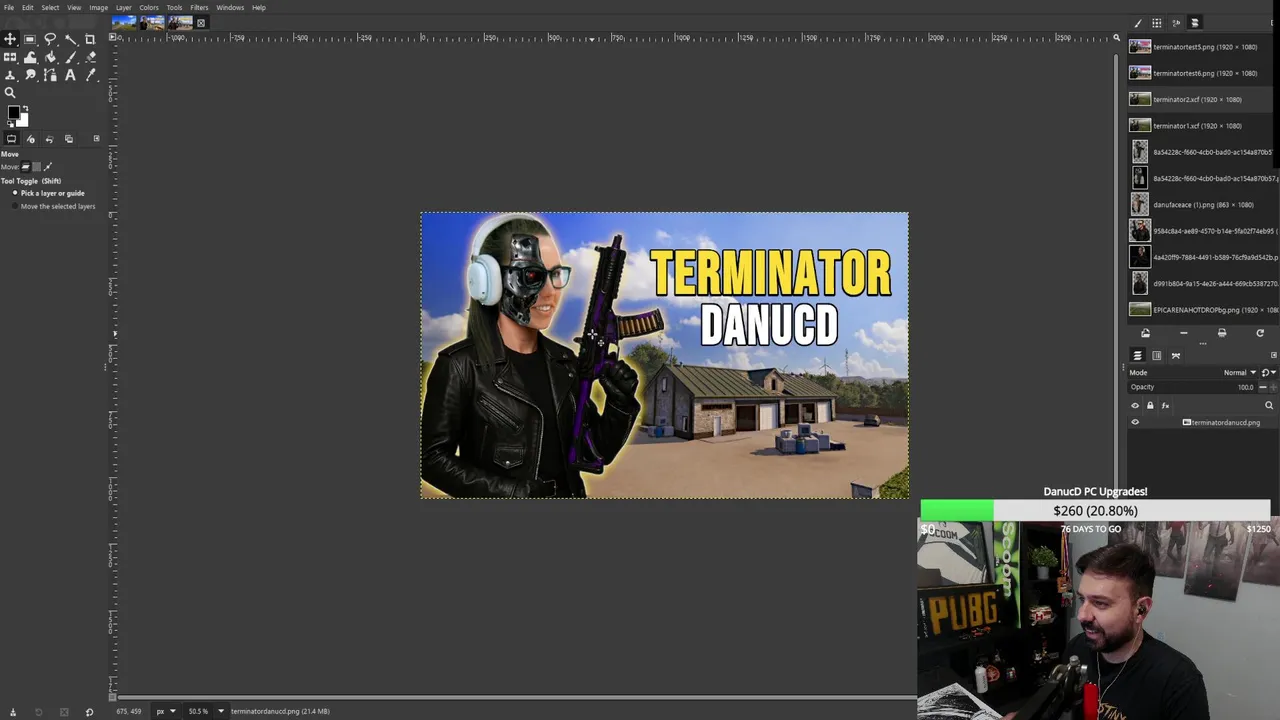Search layers with magnifier icon

(1269, 405)
